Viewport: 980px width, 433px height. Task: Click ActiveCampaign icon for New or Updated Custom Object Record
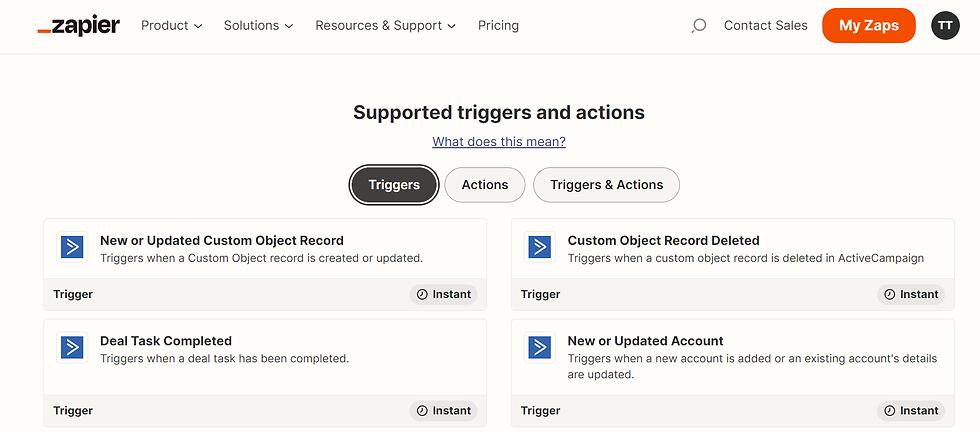click(x=72, y=247)
